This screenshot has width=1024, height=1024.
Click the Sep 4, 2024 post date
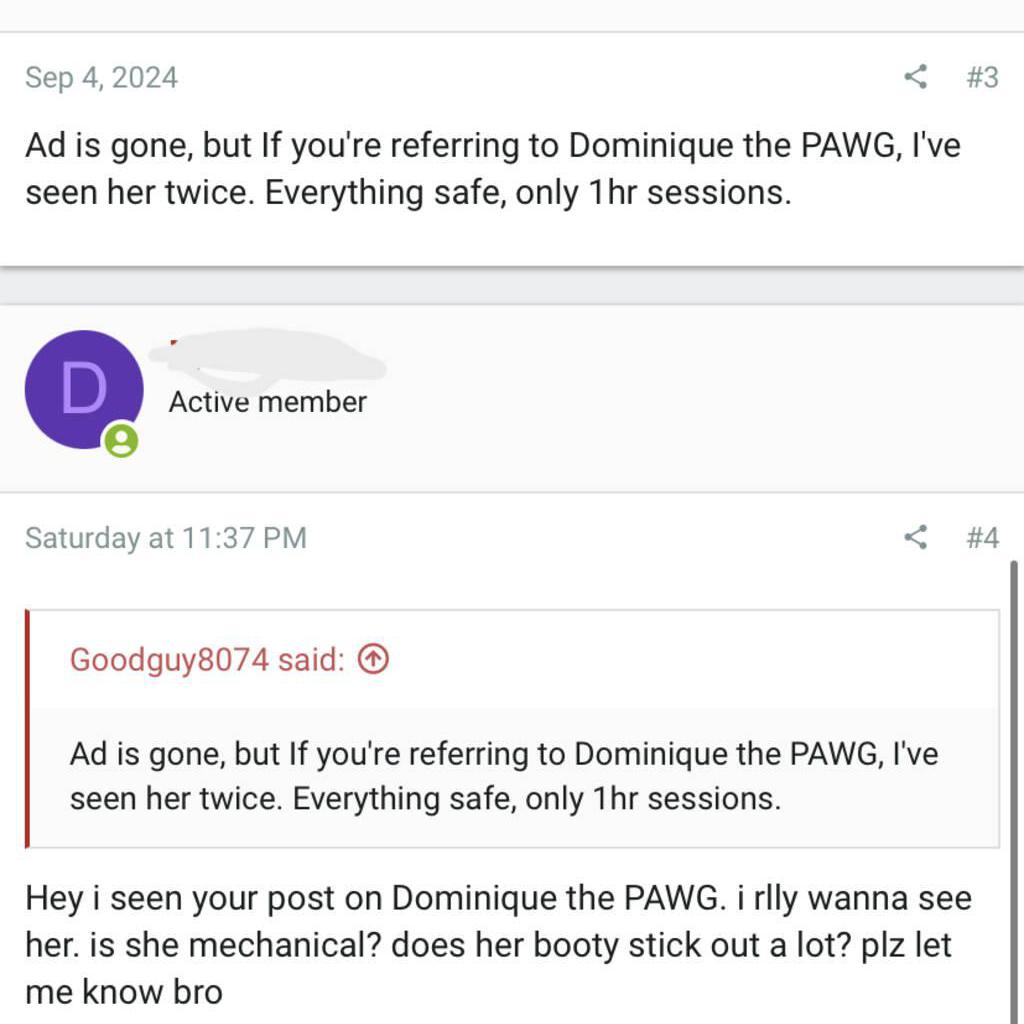101,77
